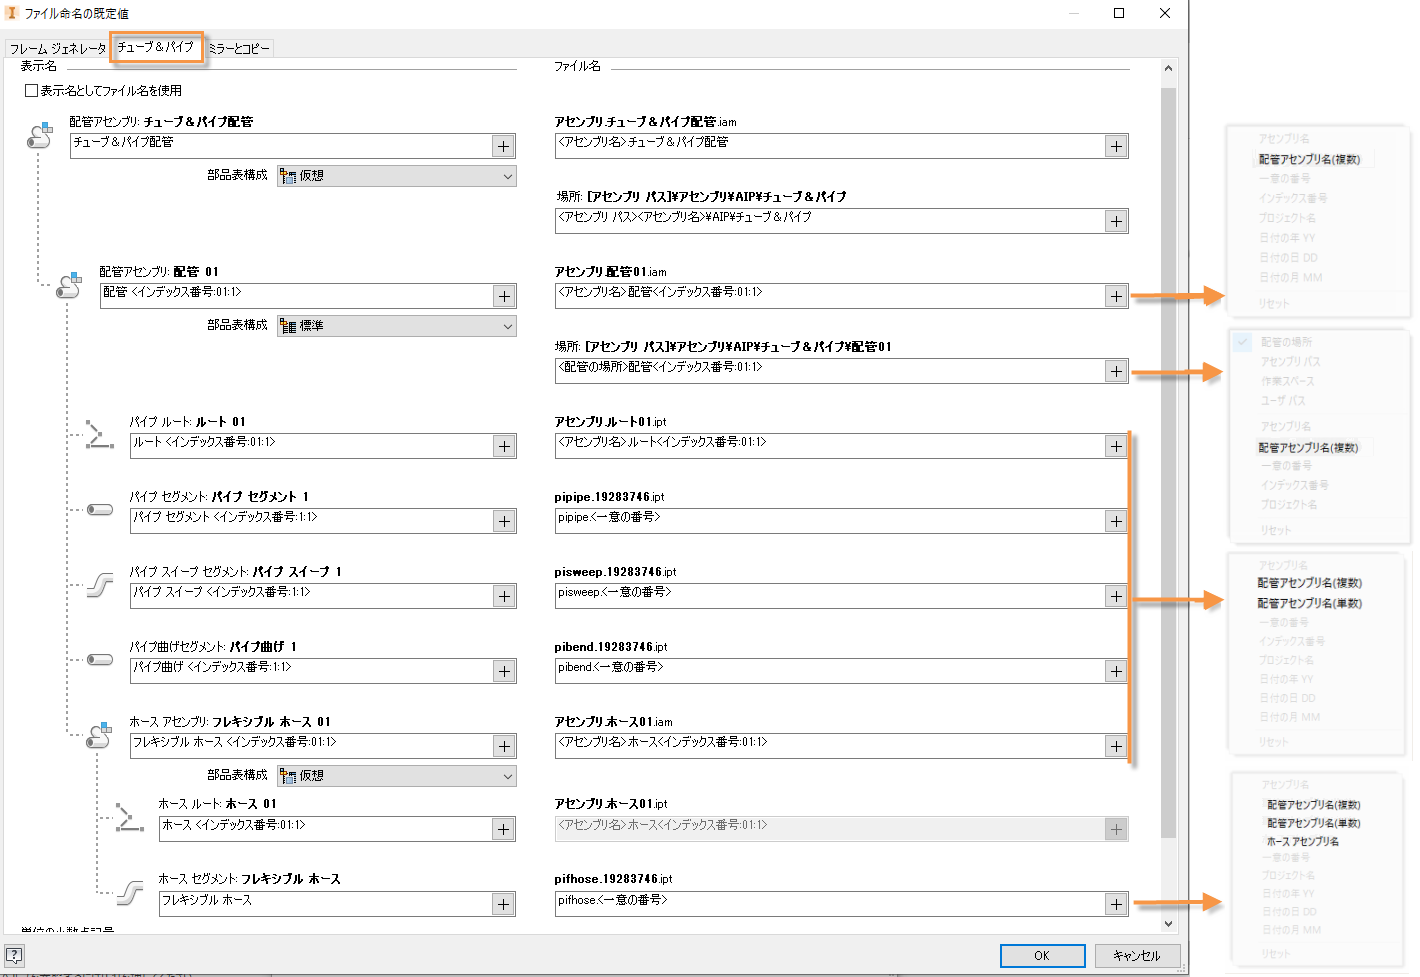Viewport: 1420px width, 977px height.
Task: Click plus button beside pifhose file name field
Action: point(1115,904)
